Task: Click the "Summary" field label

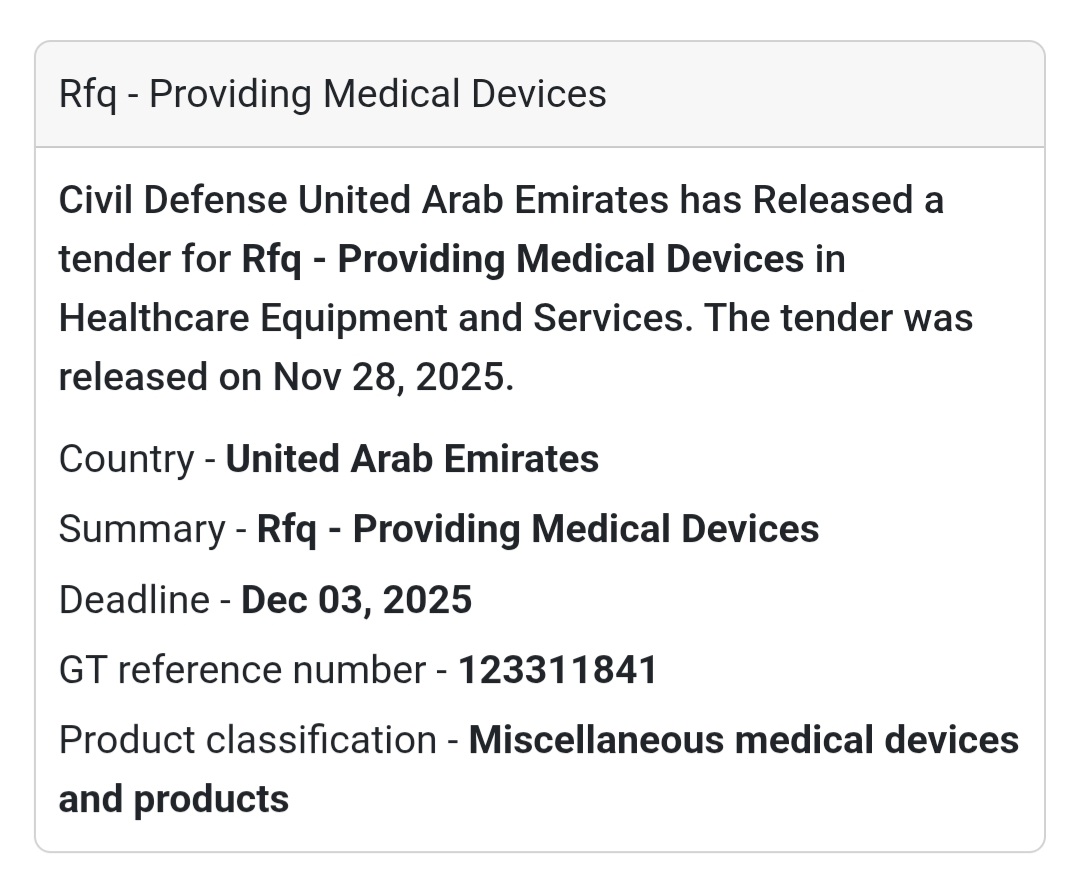Action: 141,529
